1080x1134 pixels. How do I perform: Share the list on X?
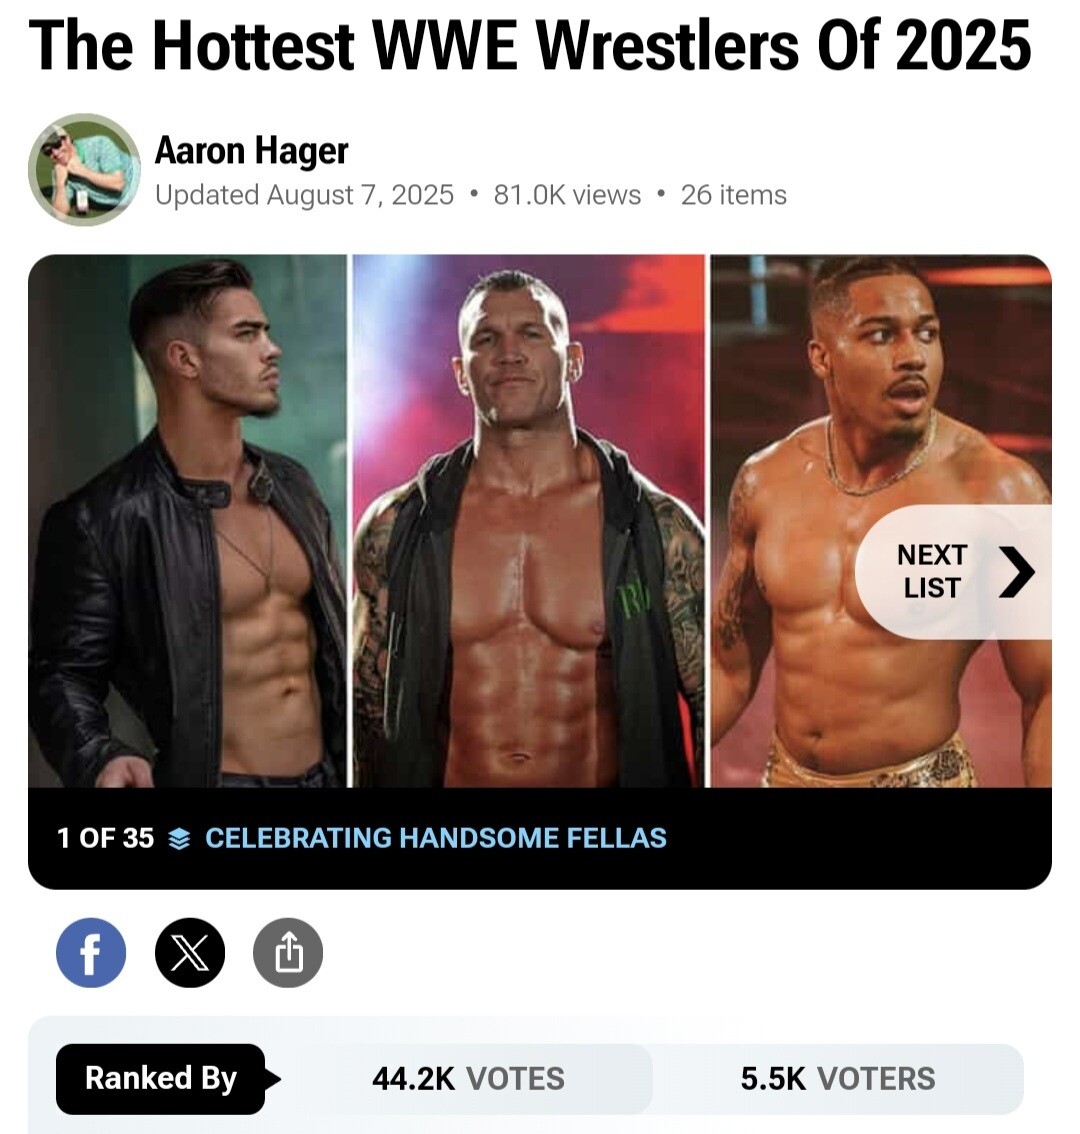coord(190,953)
